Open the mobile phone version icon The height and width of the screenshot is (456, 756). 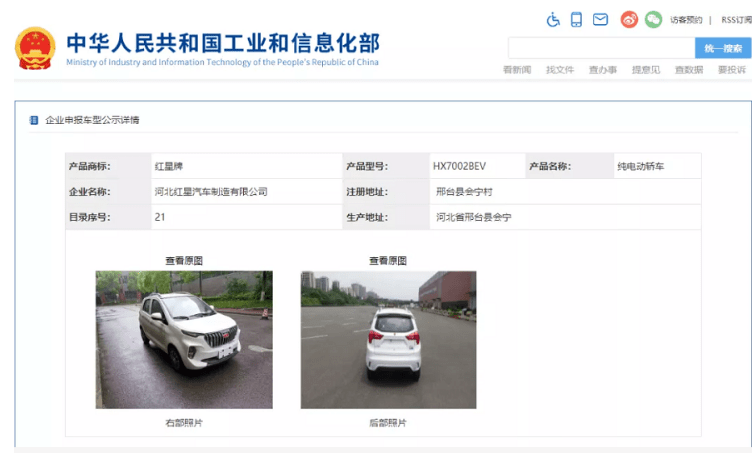[x=577, y=19]
